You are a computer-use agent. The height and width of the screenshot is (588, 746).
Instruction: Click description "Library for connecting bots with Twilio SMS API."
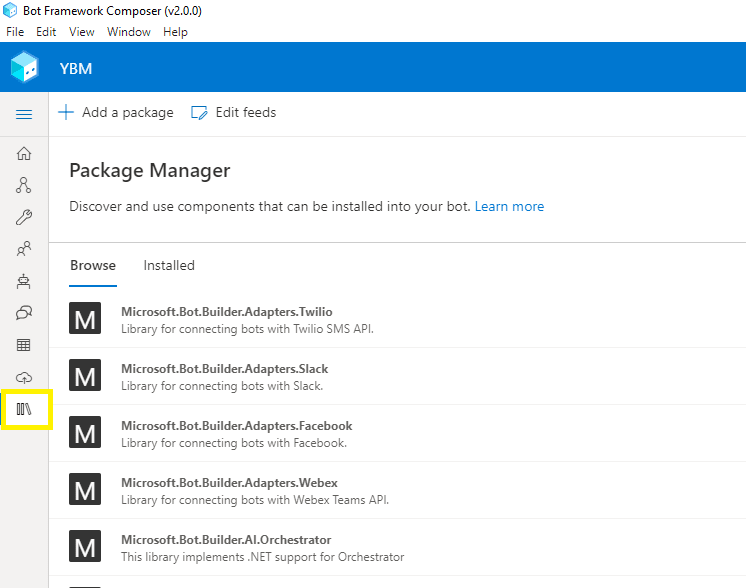point(247,329)
